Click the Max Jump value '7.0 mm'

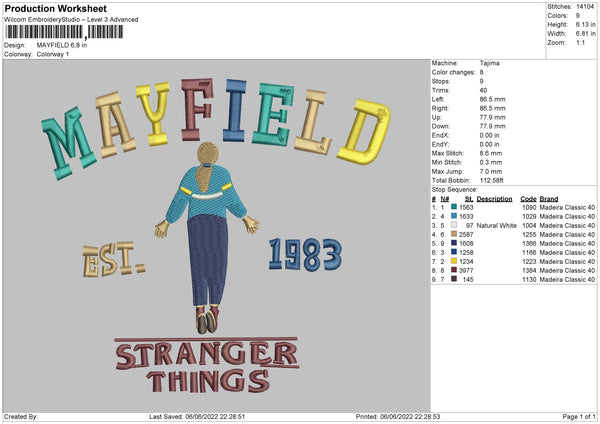click(491, 171)
